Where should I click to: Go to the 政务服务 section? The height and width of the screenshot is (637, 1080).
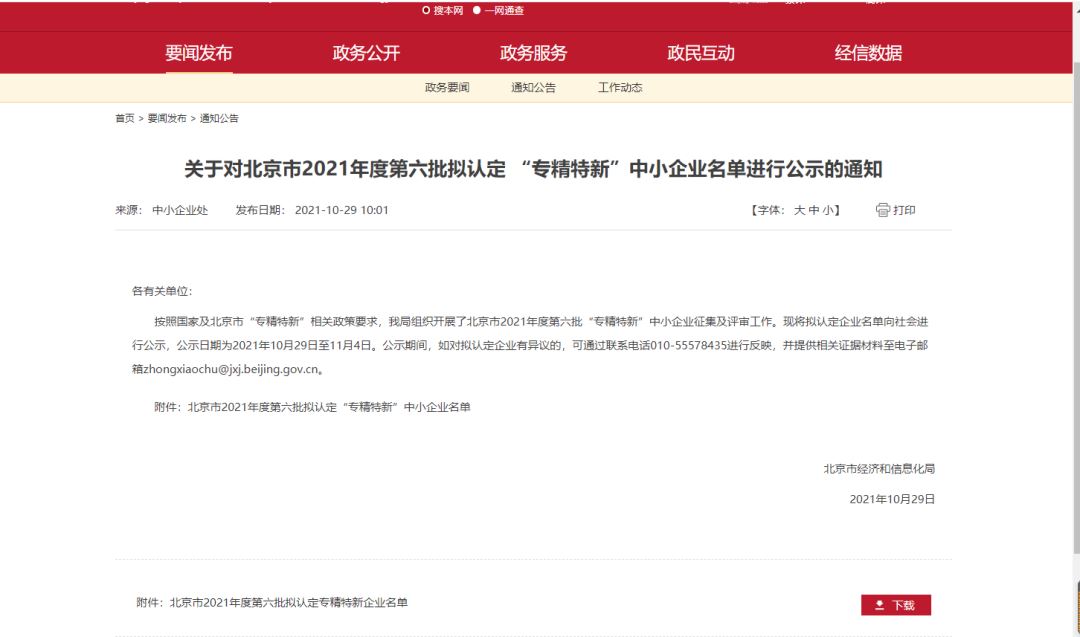coord(533,53)
